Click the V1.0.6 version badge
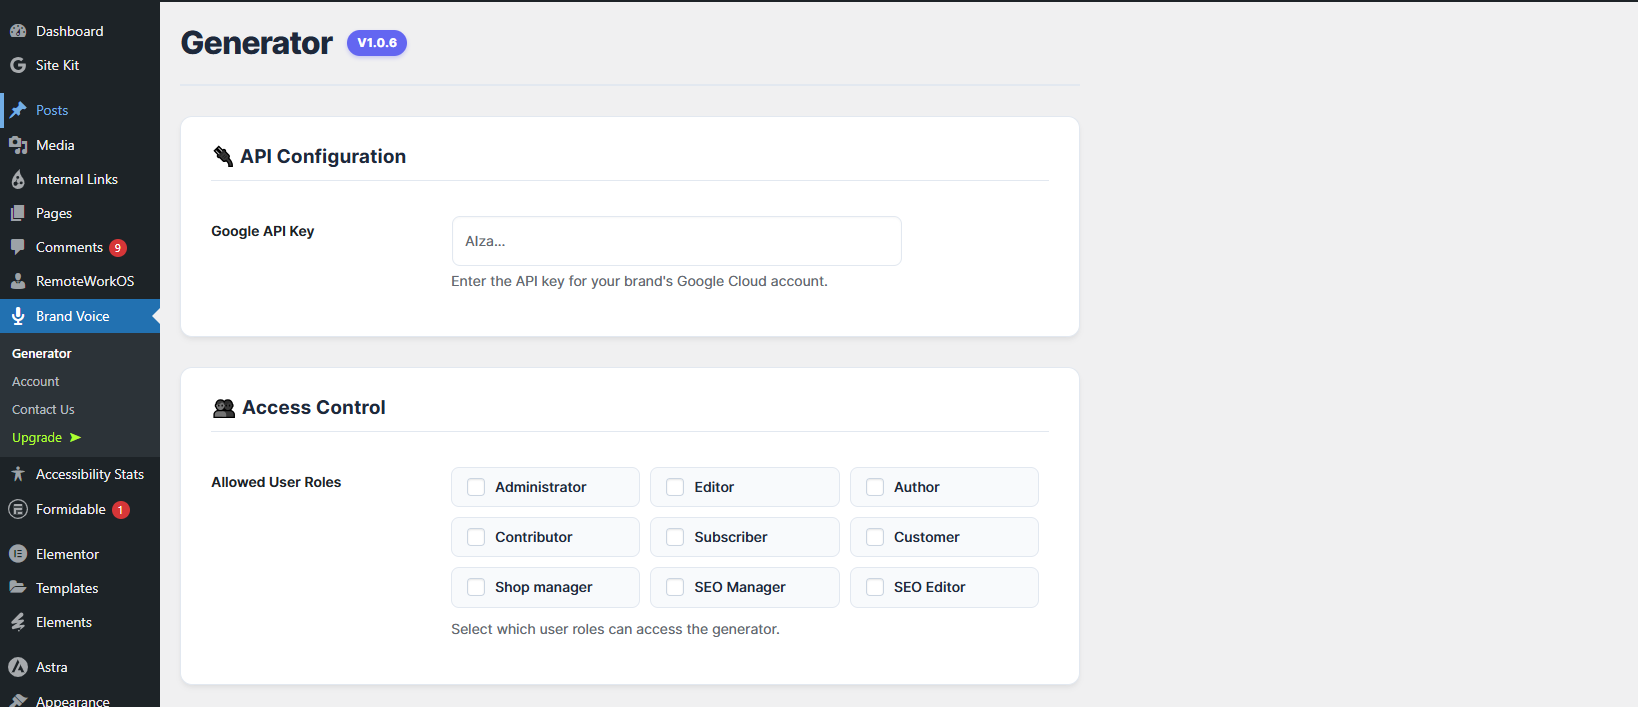1638x707 pixels. pos(377,43)
